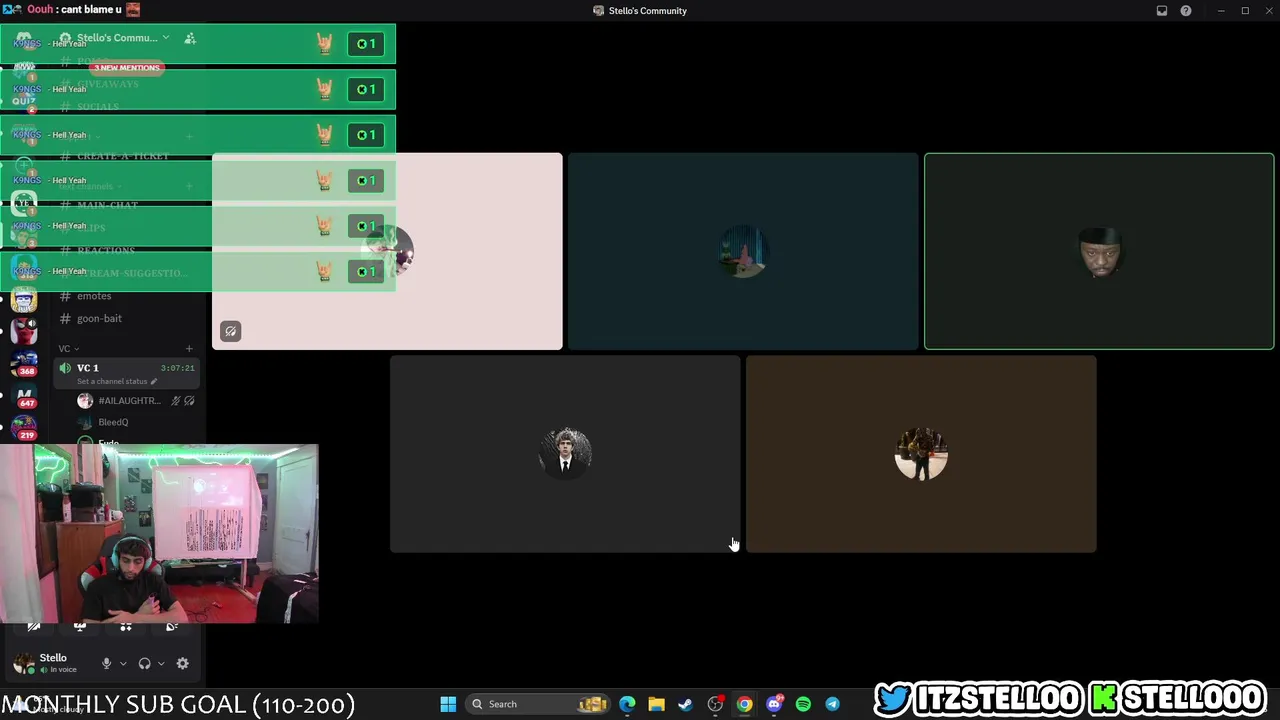Open the microphone input options arrow
Viewport: 1280px width, 720px height.
[x=123, y=663]
